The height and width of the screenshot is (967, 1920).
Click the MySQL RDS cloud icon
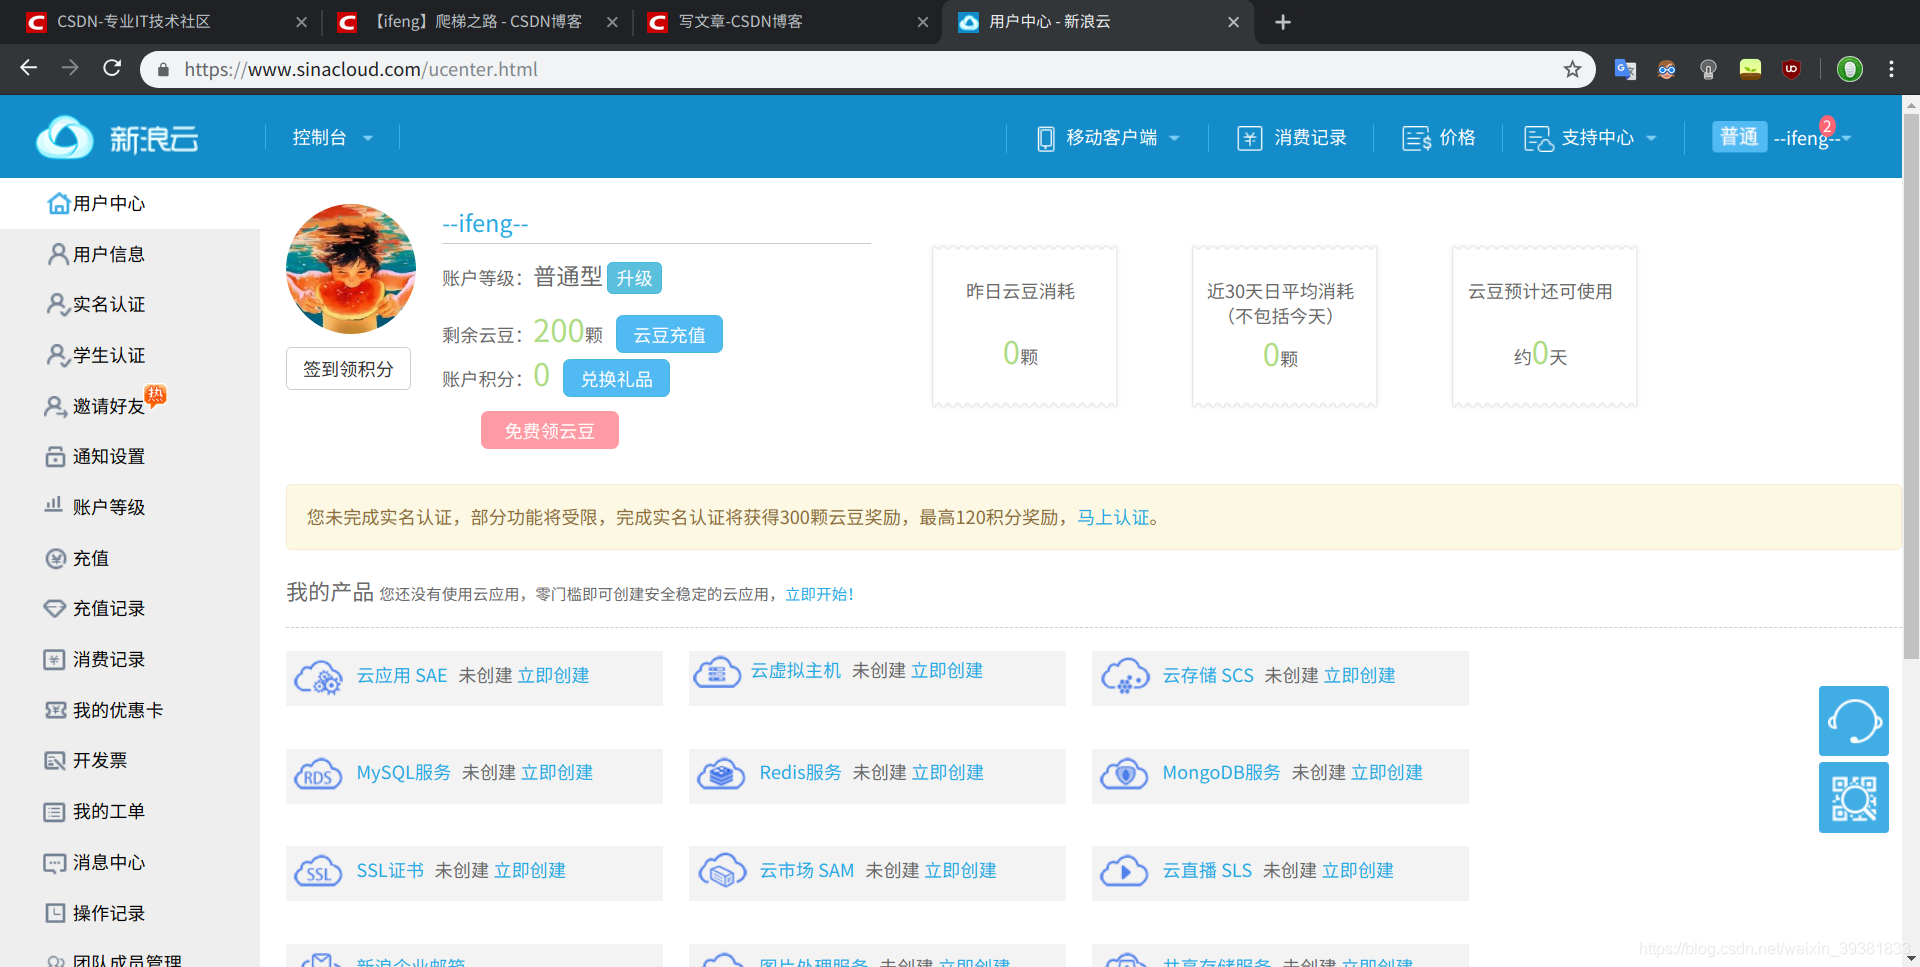coord(318,774)
